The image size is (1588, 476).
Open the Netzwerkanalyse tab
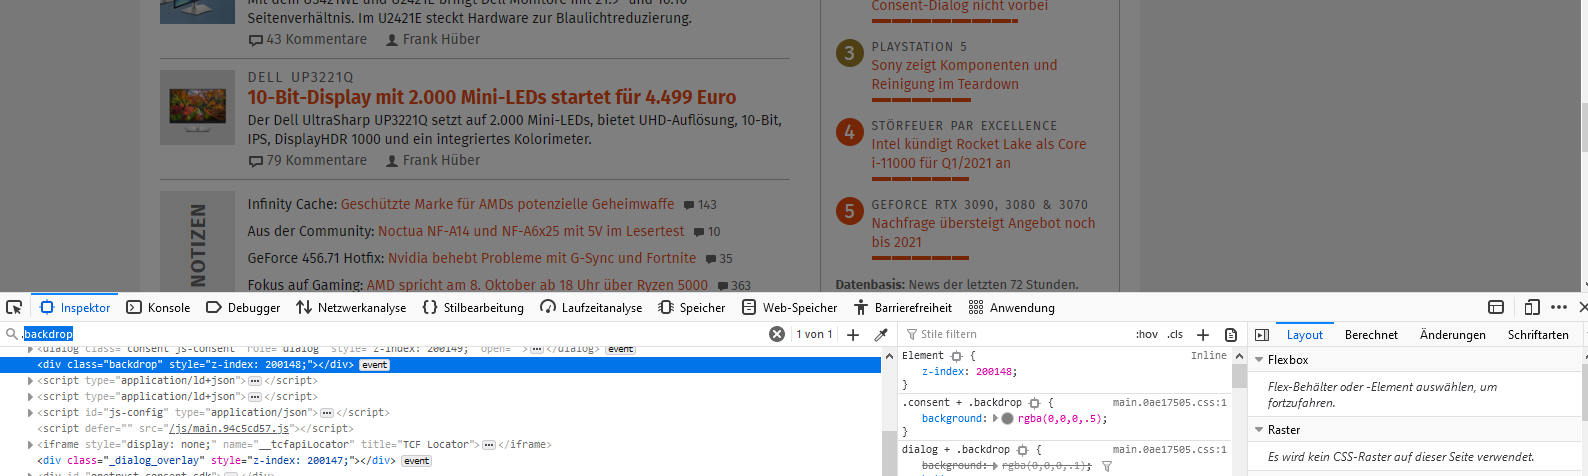351,307
